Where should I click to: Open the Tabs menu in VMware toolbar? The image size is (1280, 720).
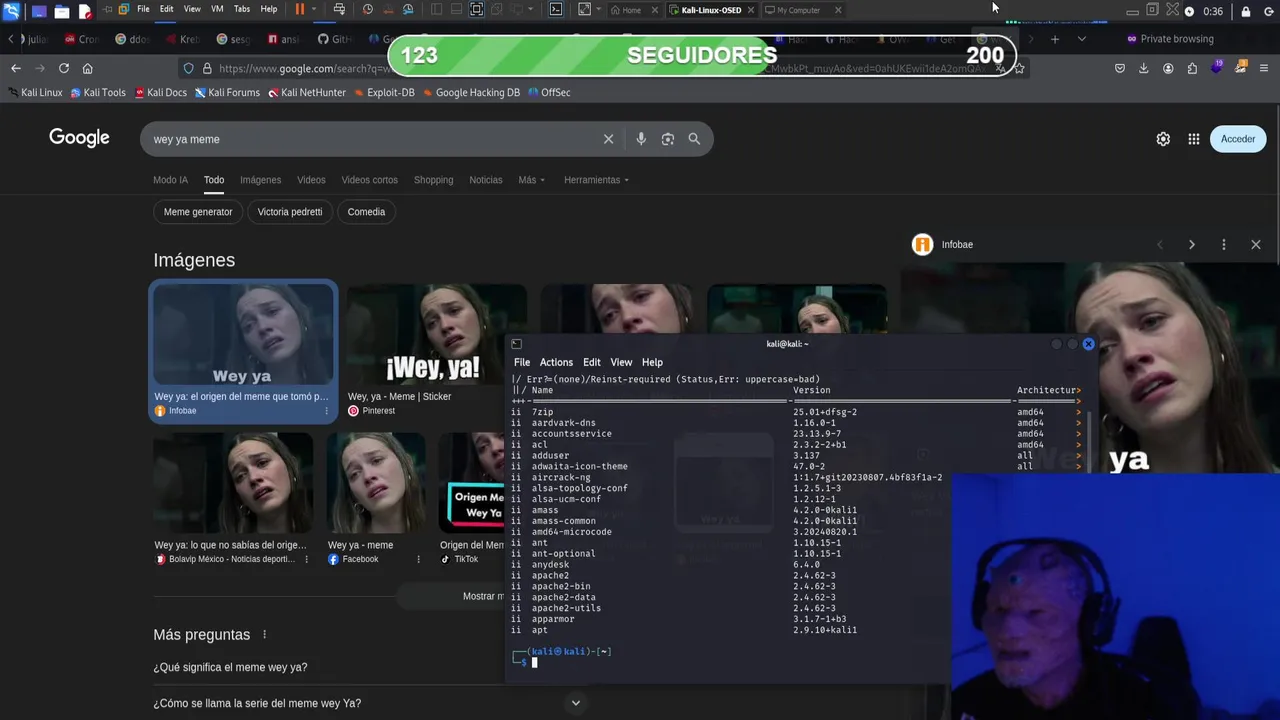pos(242,9)
